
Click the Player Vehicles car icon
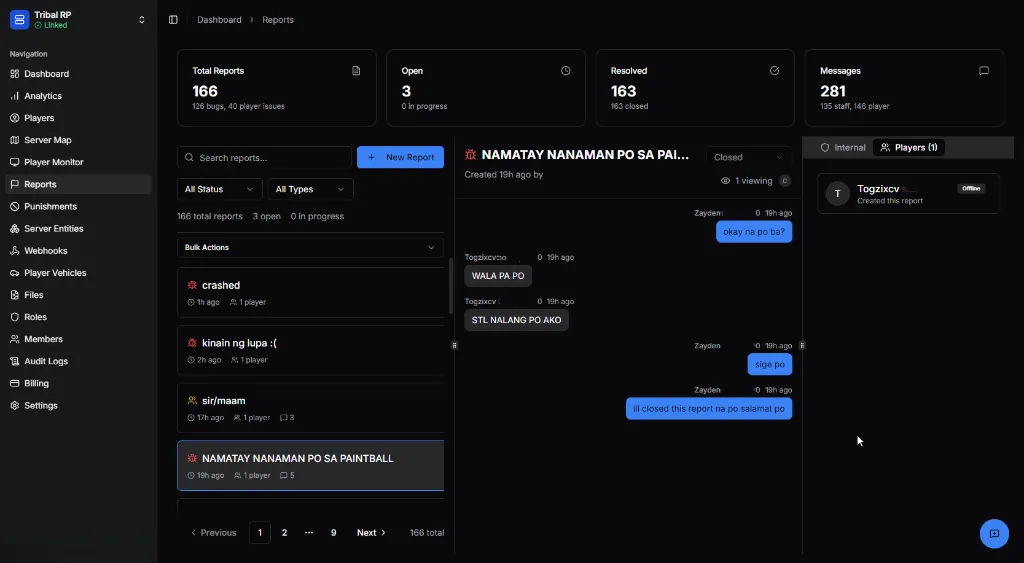(x=14, y=273)
